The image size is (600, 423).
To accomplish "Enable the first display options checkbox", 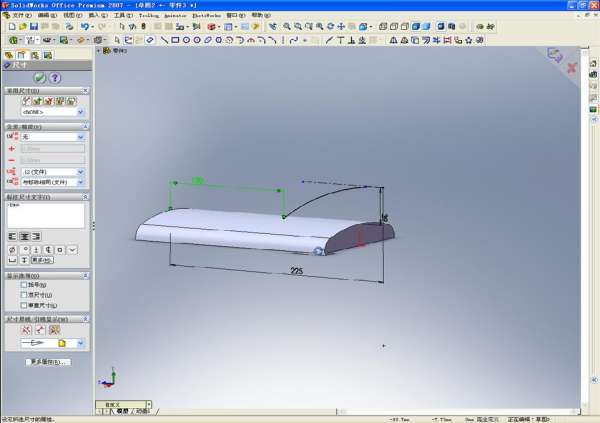I will [24, 285].
